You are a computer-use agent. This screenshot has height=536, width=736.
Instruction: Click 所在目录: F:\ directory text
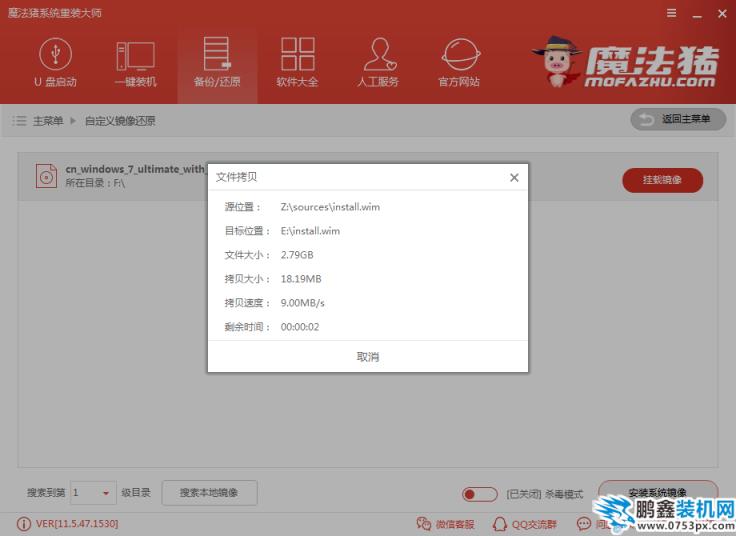click(95, 183)
